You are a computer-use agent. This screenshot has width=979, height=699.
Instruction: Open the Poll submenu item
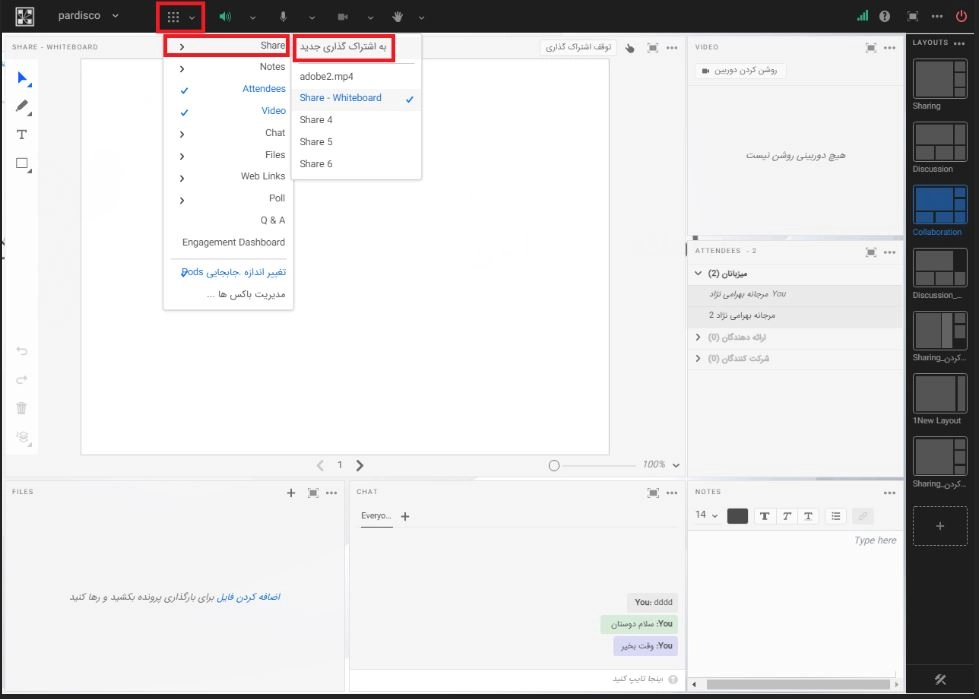(x=229, y=198)
